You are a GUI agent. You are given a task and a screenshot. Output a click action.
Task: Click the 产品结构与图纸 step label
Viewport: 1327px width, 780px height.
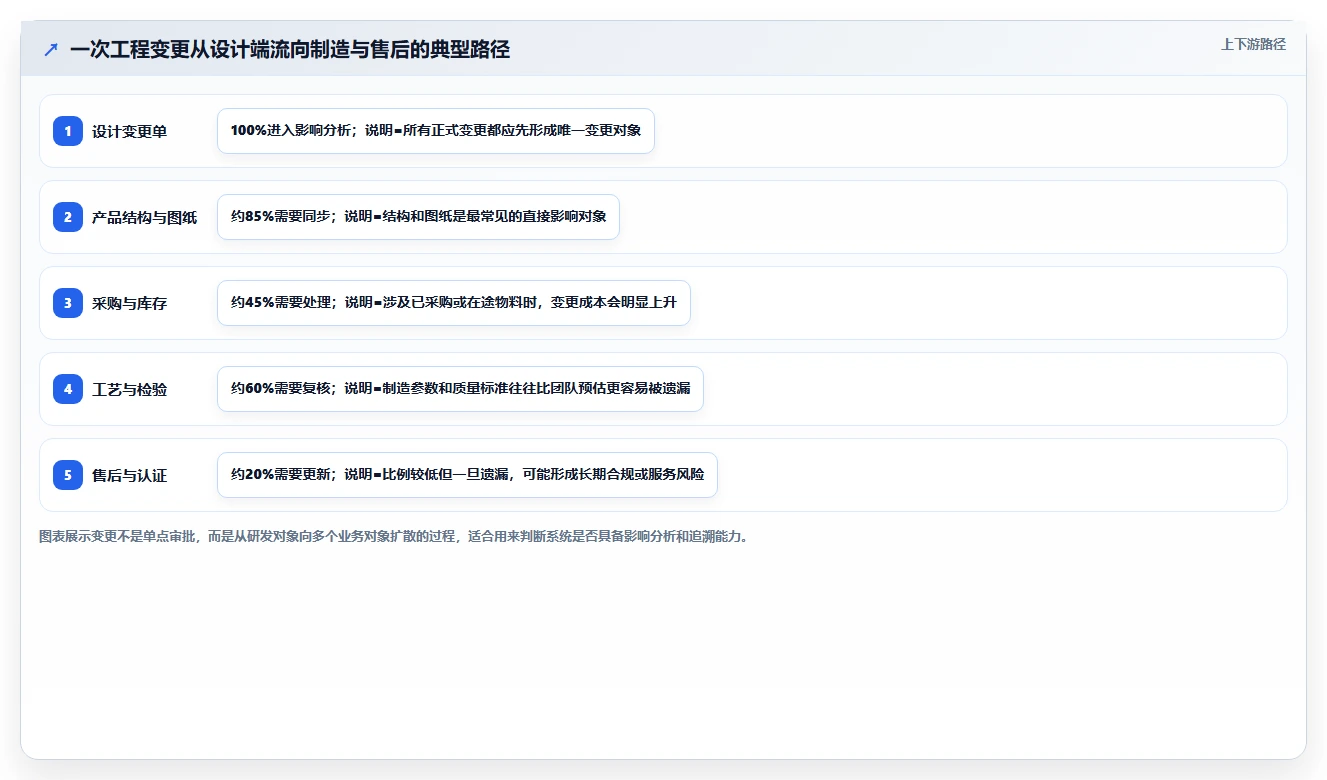(x=145, y=217)
